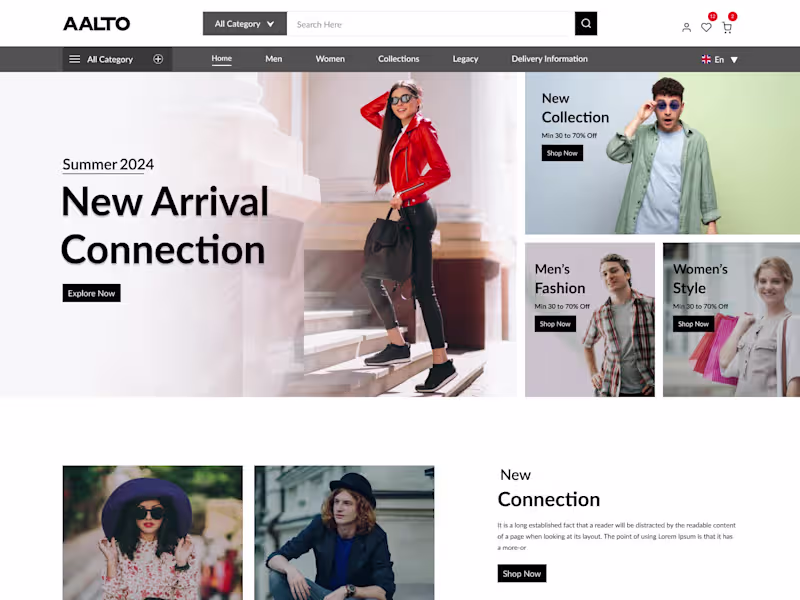Click the search magnifier icon button
The image size is (800, 600).
pos(586,23)
